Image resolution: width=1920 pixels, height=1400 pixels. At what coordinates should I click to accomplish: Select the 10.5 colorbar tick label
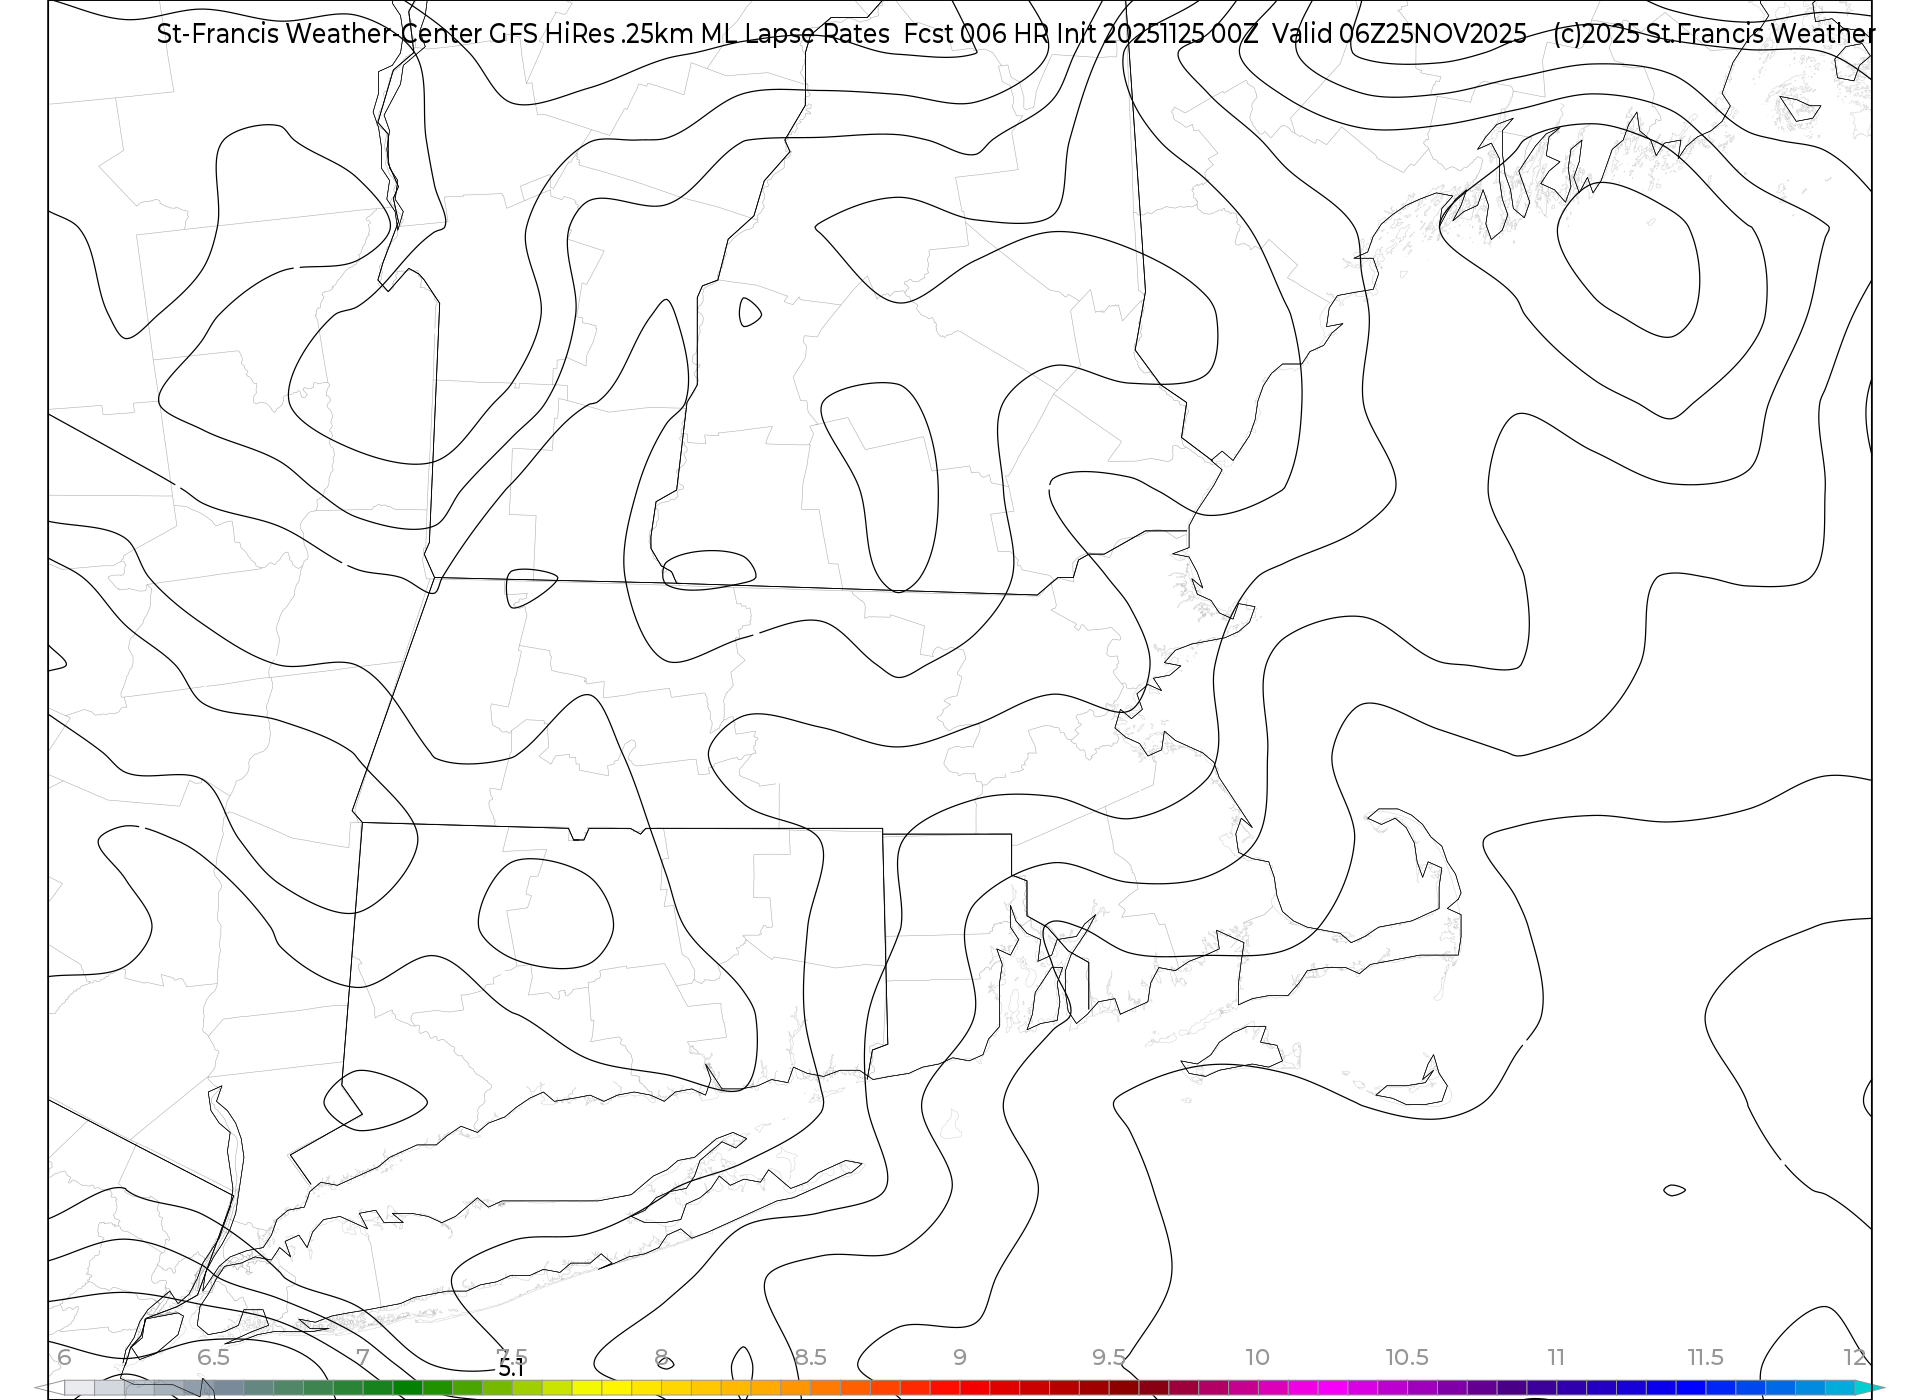click(x=1407, y=1358)
